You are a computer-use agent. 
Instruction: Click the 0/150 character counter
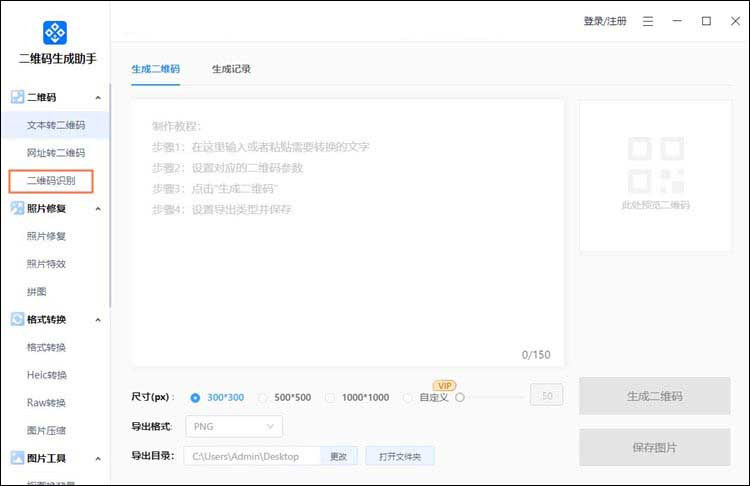pyautogui.click(x=536, y=355)
